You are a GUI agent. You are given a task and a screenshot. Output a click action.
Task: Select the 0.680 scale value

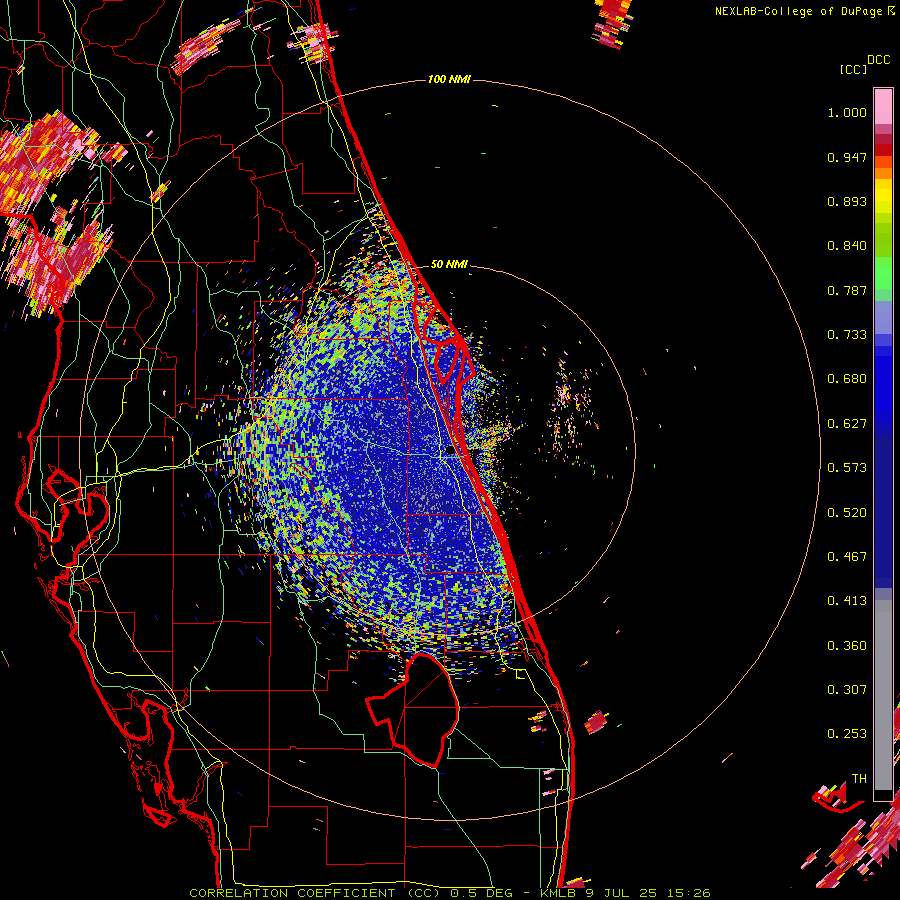(x=847, y=379)
